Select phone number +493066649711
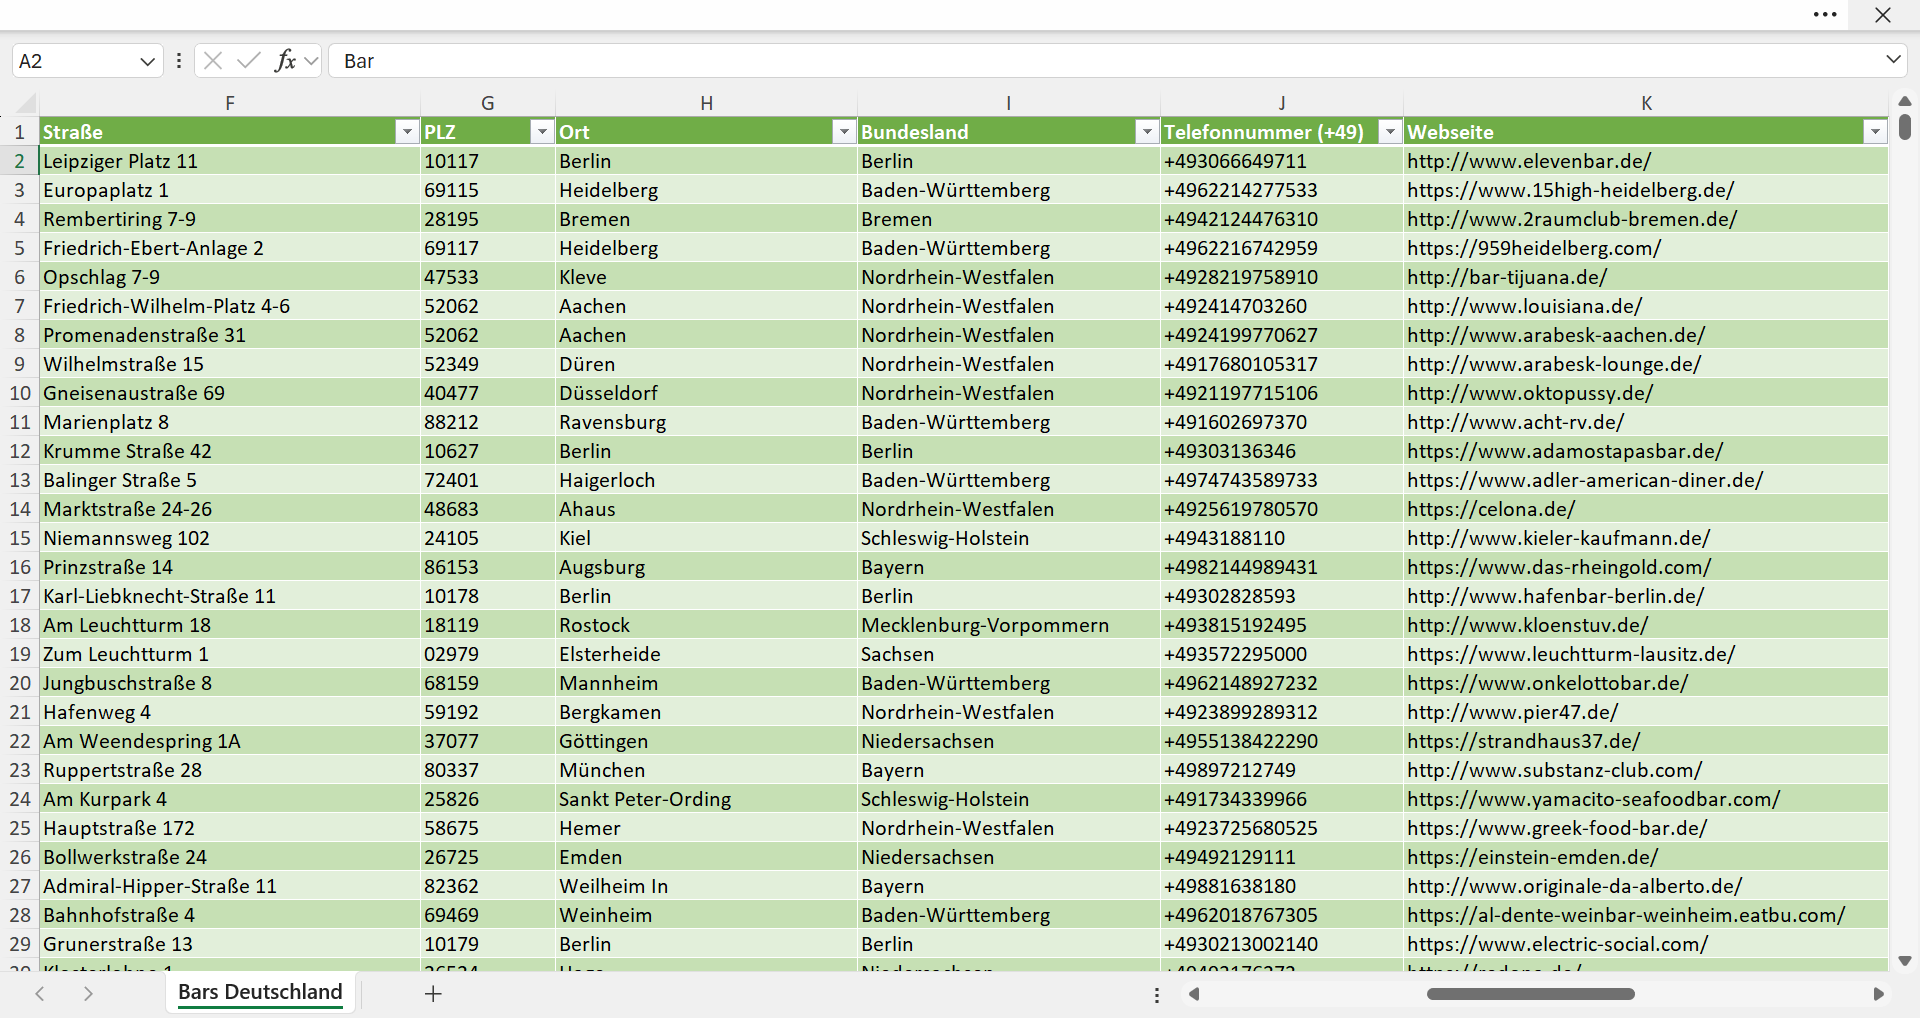This screenshot has height=1018, width=1920. click(x=1282, y=161)
